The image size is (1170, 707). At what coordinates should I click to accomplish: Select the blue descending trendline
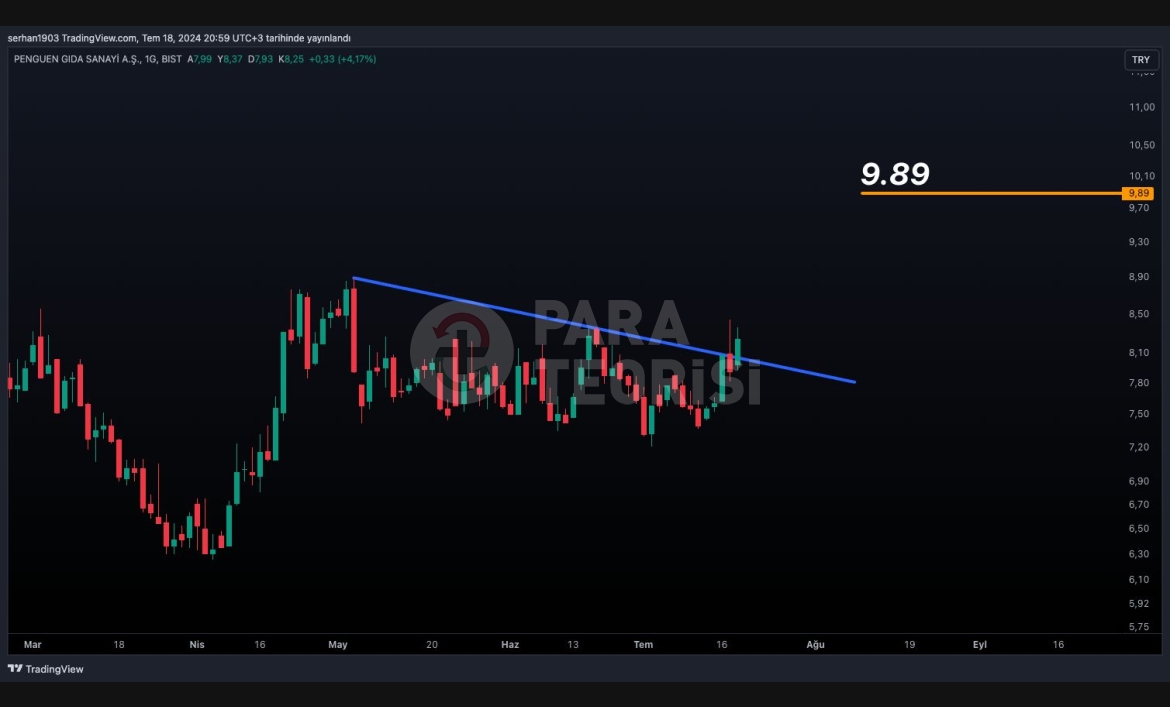click(604, 330)
